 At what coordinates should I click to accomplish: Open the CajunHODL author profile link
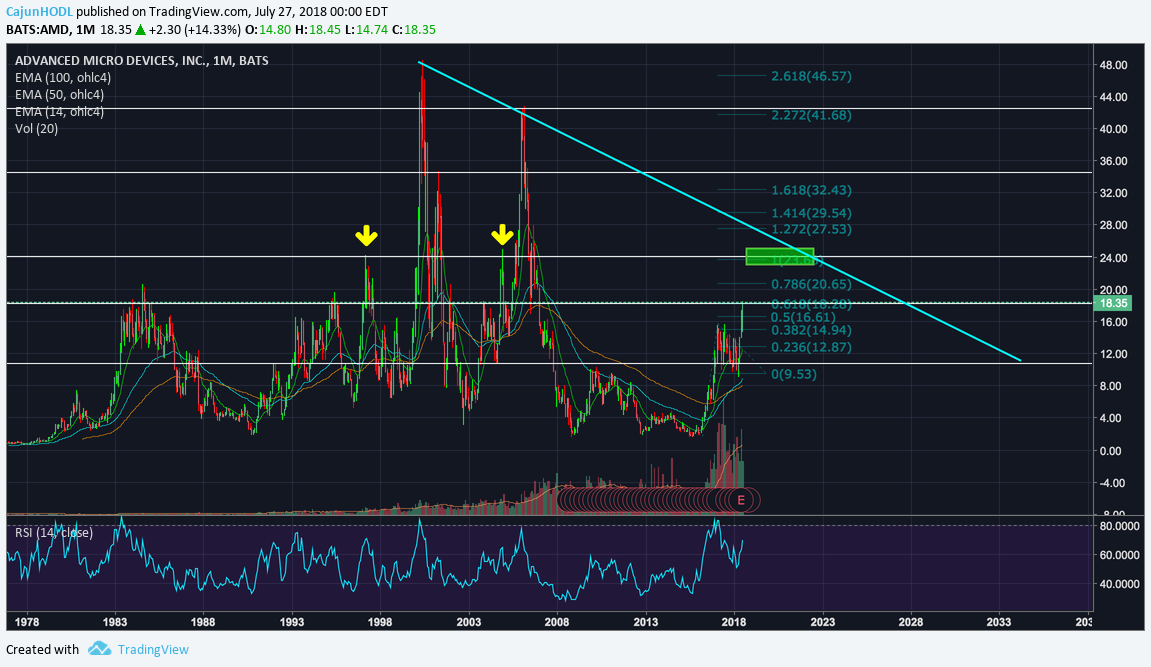(40, 12)
